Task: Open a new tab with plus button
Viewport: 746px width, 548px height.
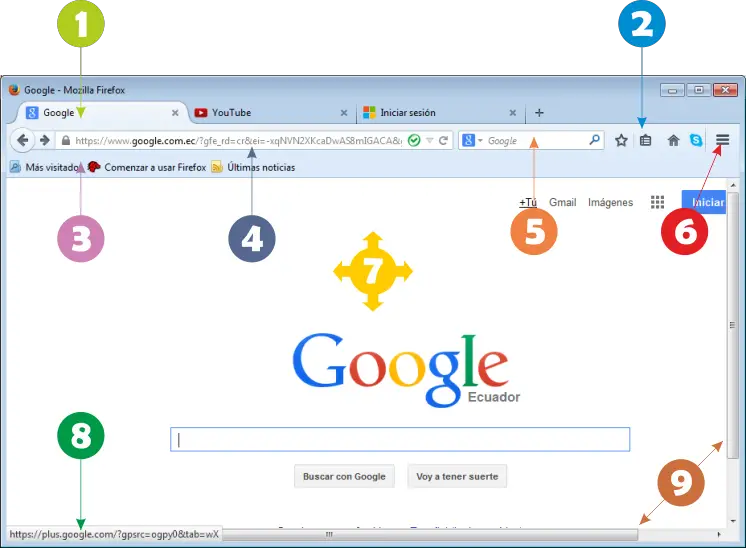Action: (539, 113)
